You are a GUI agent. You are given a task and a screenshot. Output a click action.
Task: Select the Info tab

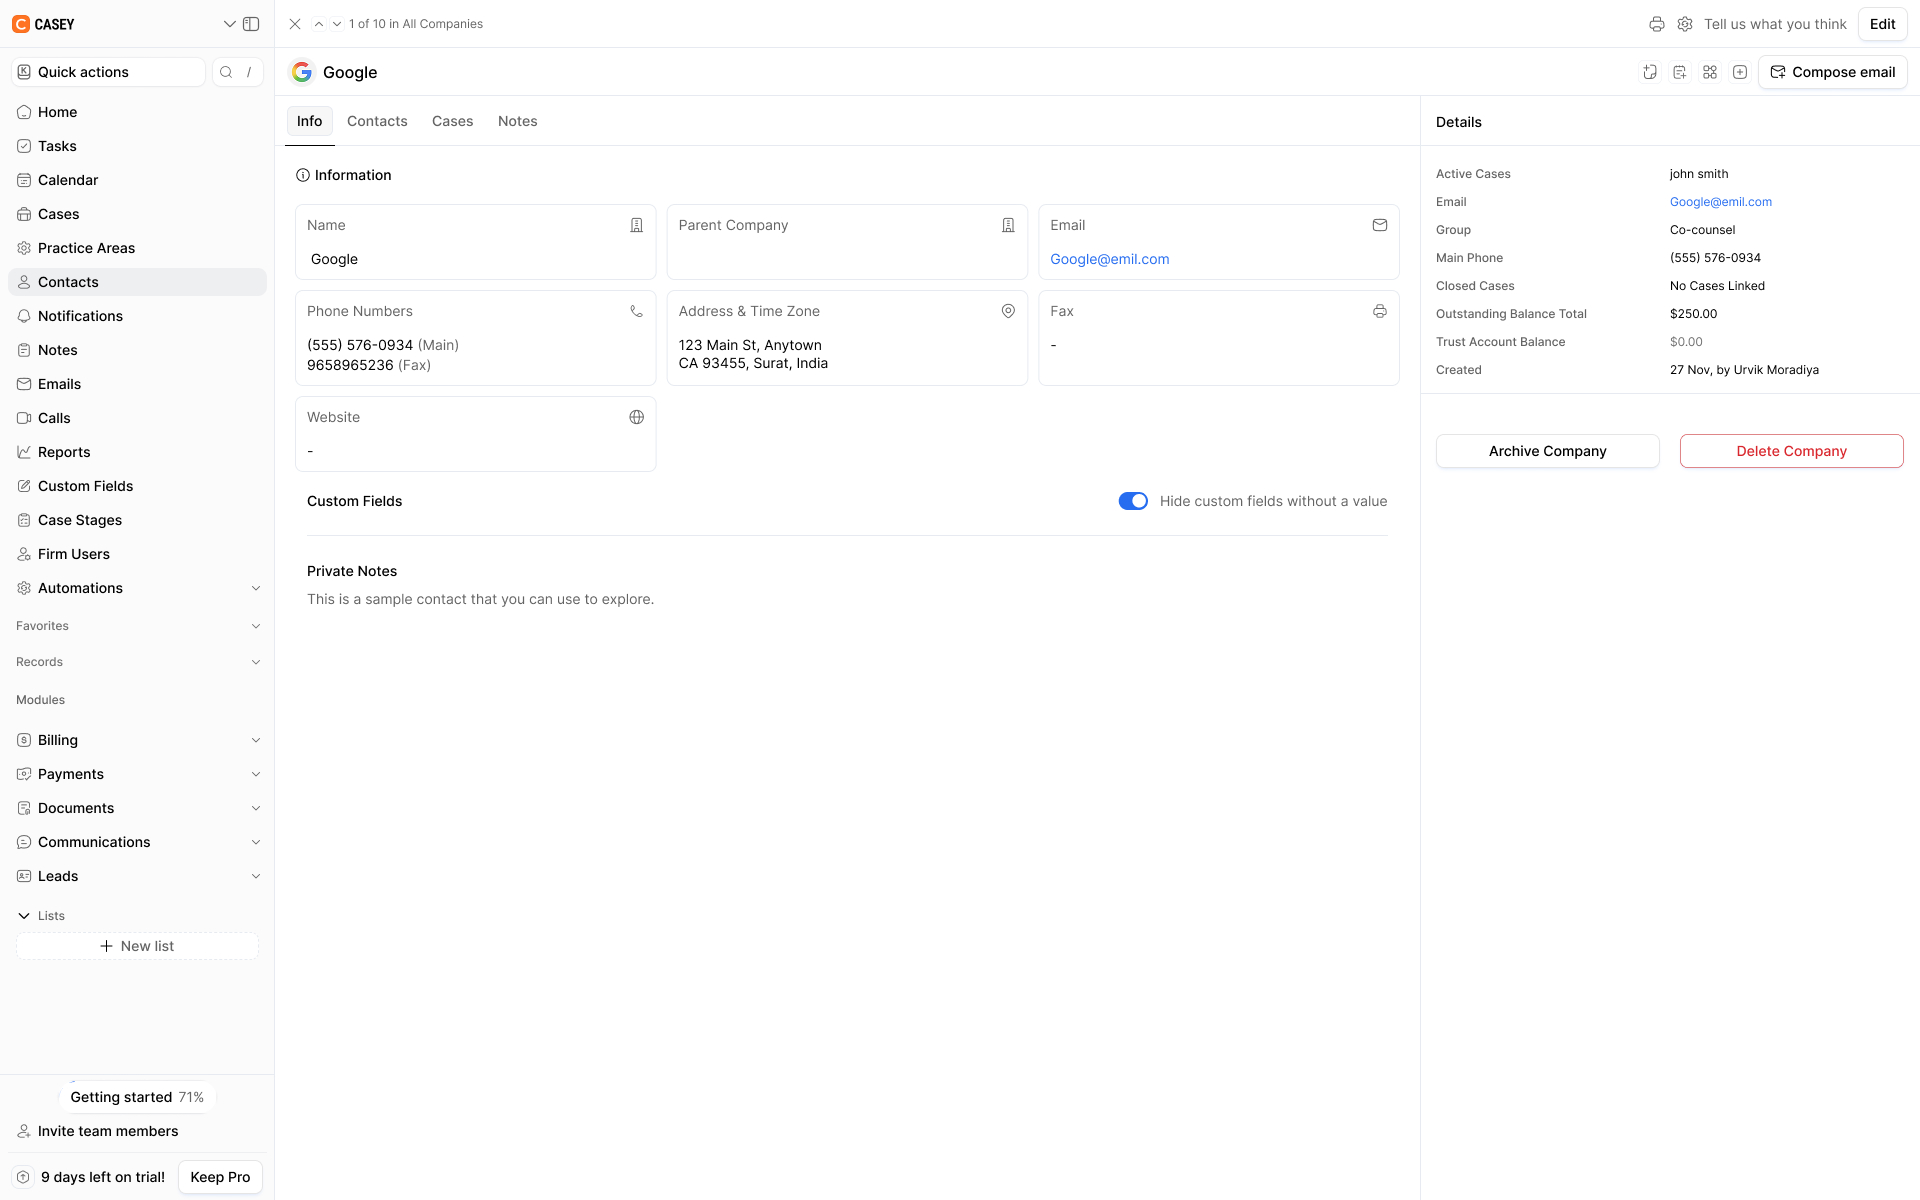(x=310, y=121)
